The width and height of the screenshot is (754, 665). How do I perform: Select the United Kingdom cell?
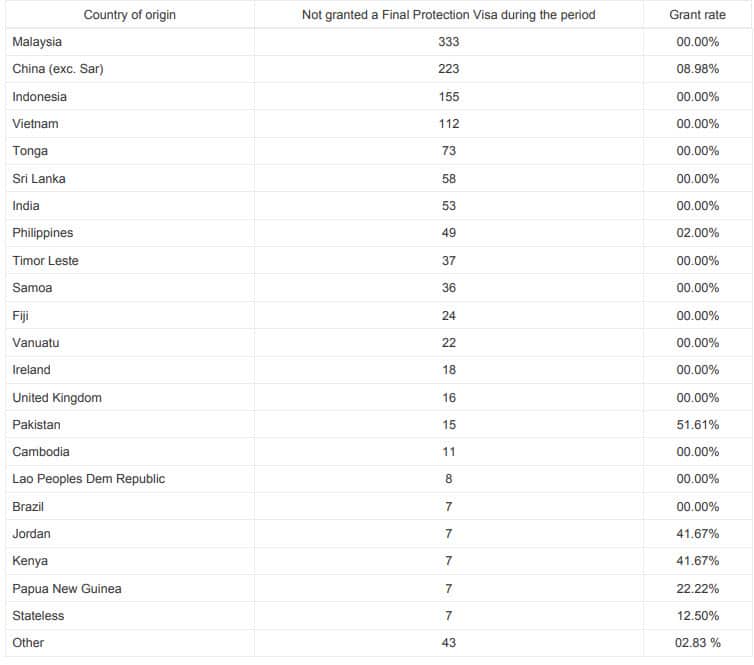(x=57, y=398)
